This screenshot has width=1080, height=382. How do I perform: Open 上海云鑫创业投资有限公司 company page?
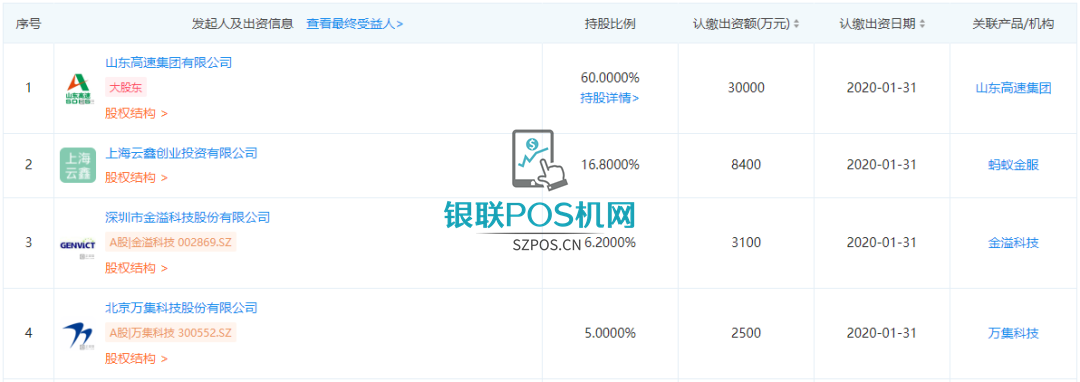point(181,153)
